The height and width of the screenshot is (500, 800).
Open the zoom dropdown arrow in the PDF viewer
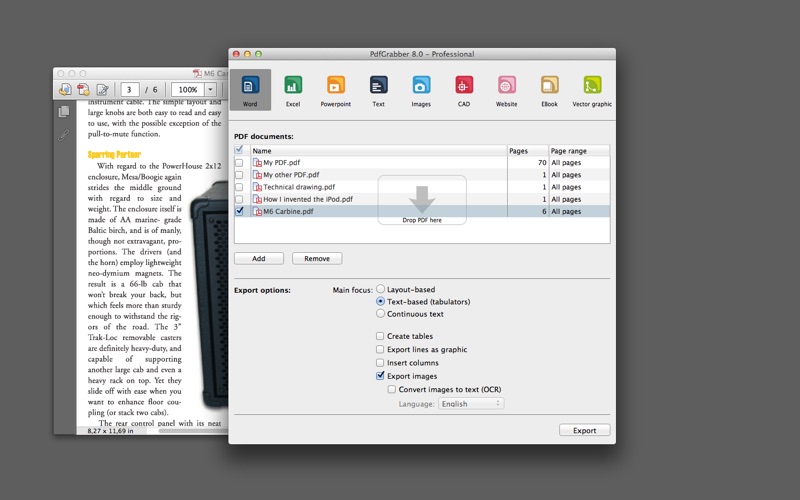pyautogui.click(x=210, y=90)
